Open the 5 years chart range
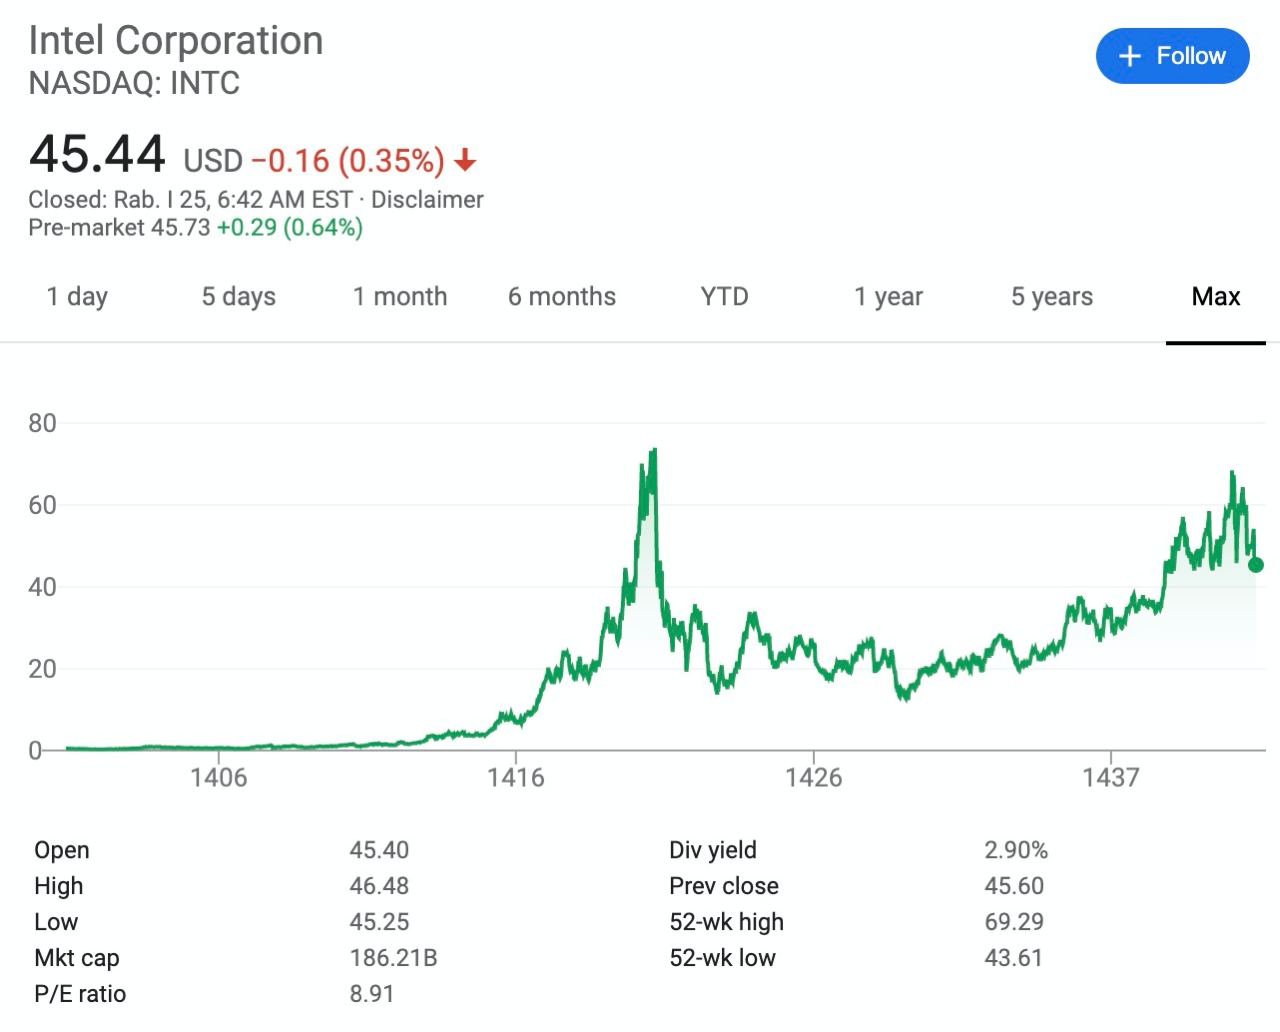Viewport: 1280px width, 1032px height. 1052,296
